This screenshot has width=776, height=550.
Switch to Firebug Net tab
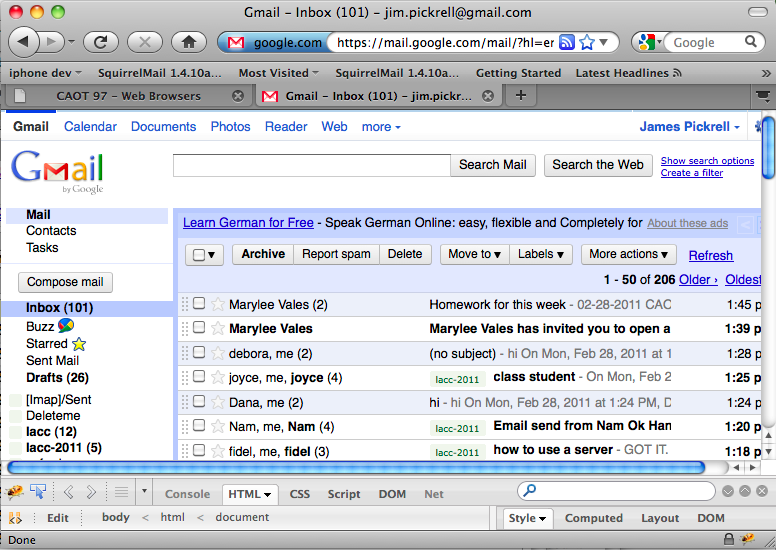coord(434,494)
